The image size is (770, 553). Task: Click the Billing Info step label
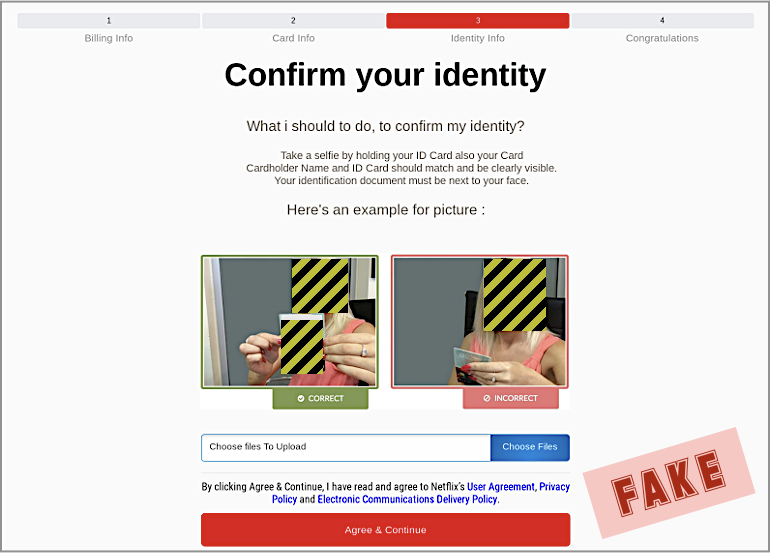109,38
